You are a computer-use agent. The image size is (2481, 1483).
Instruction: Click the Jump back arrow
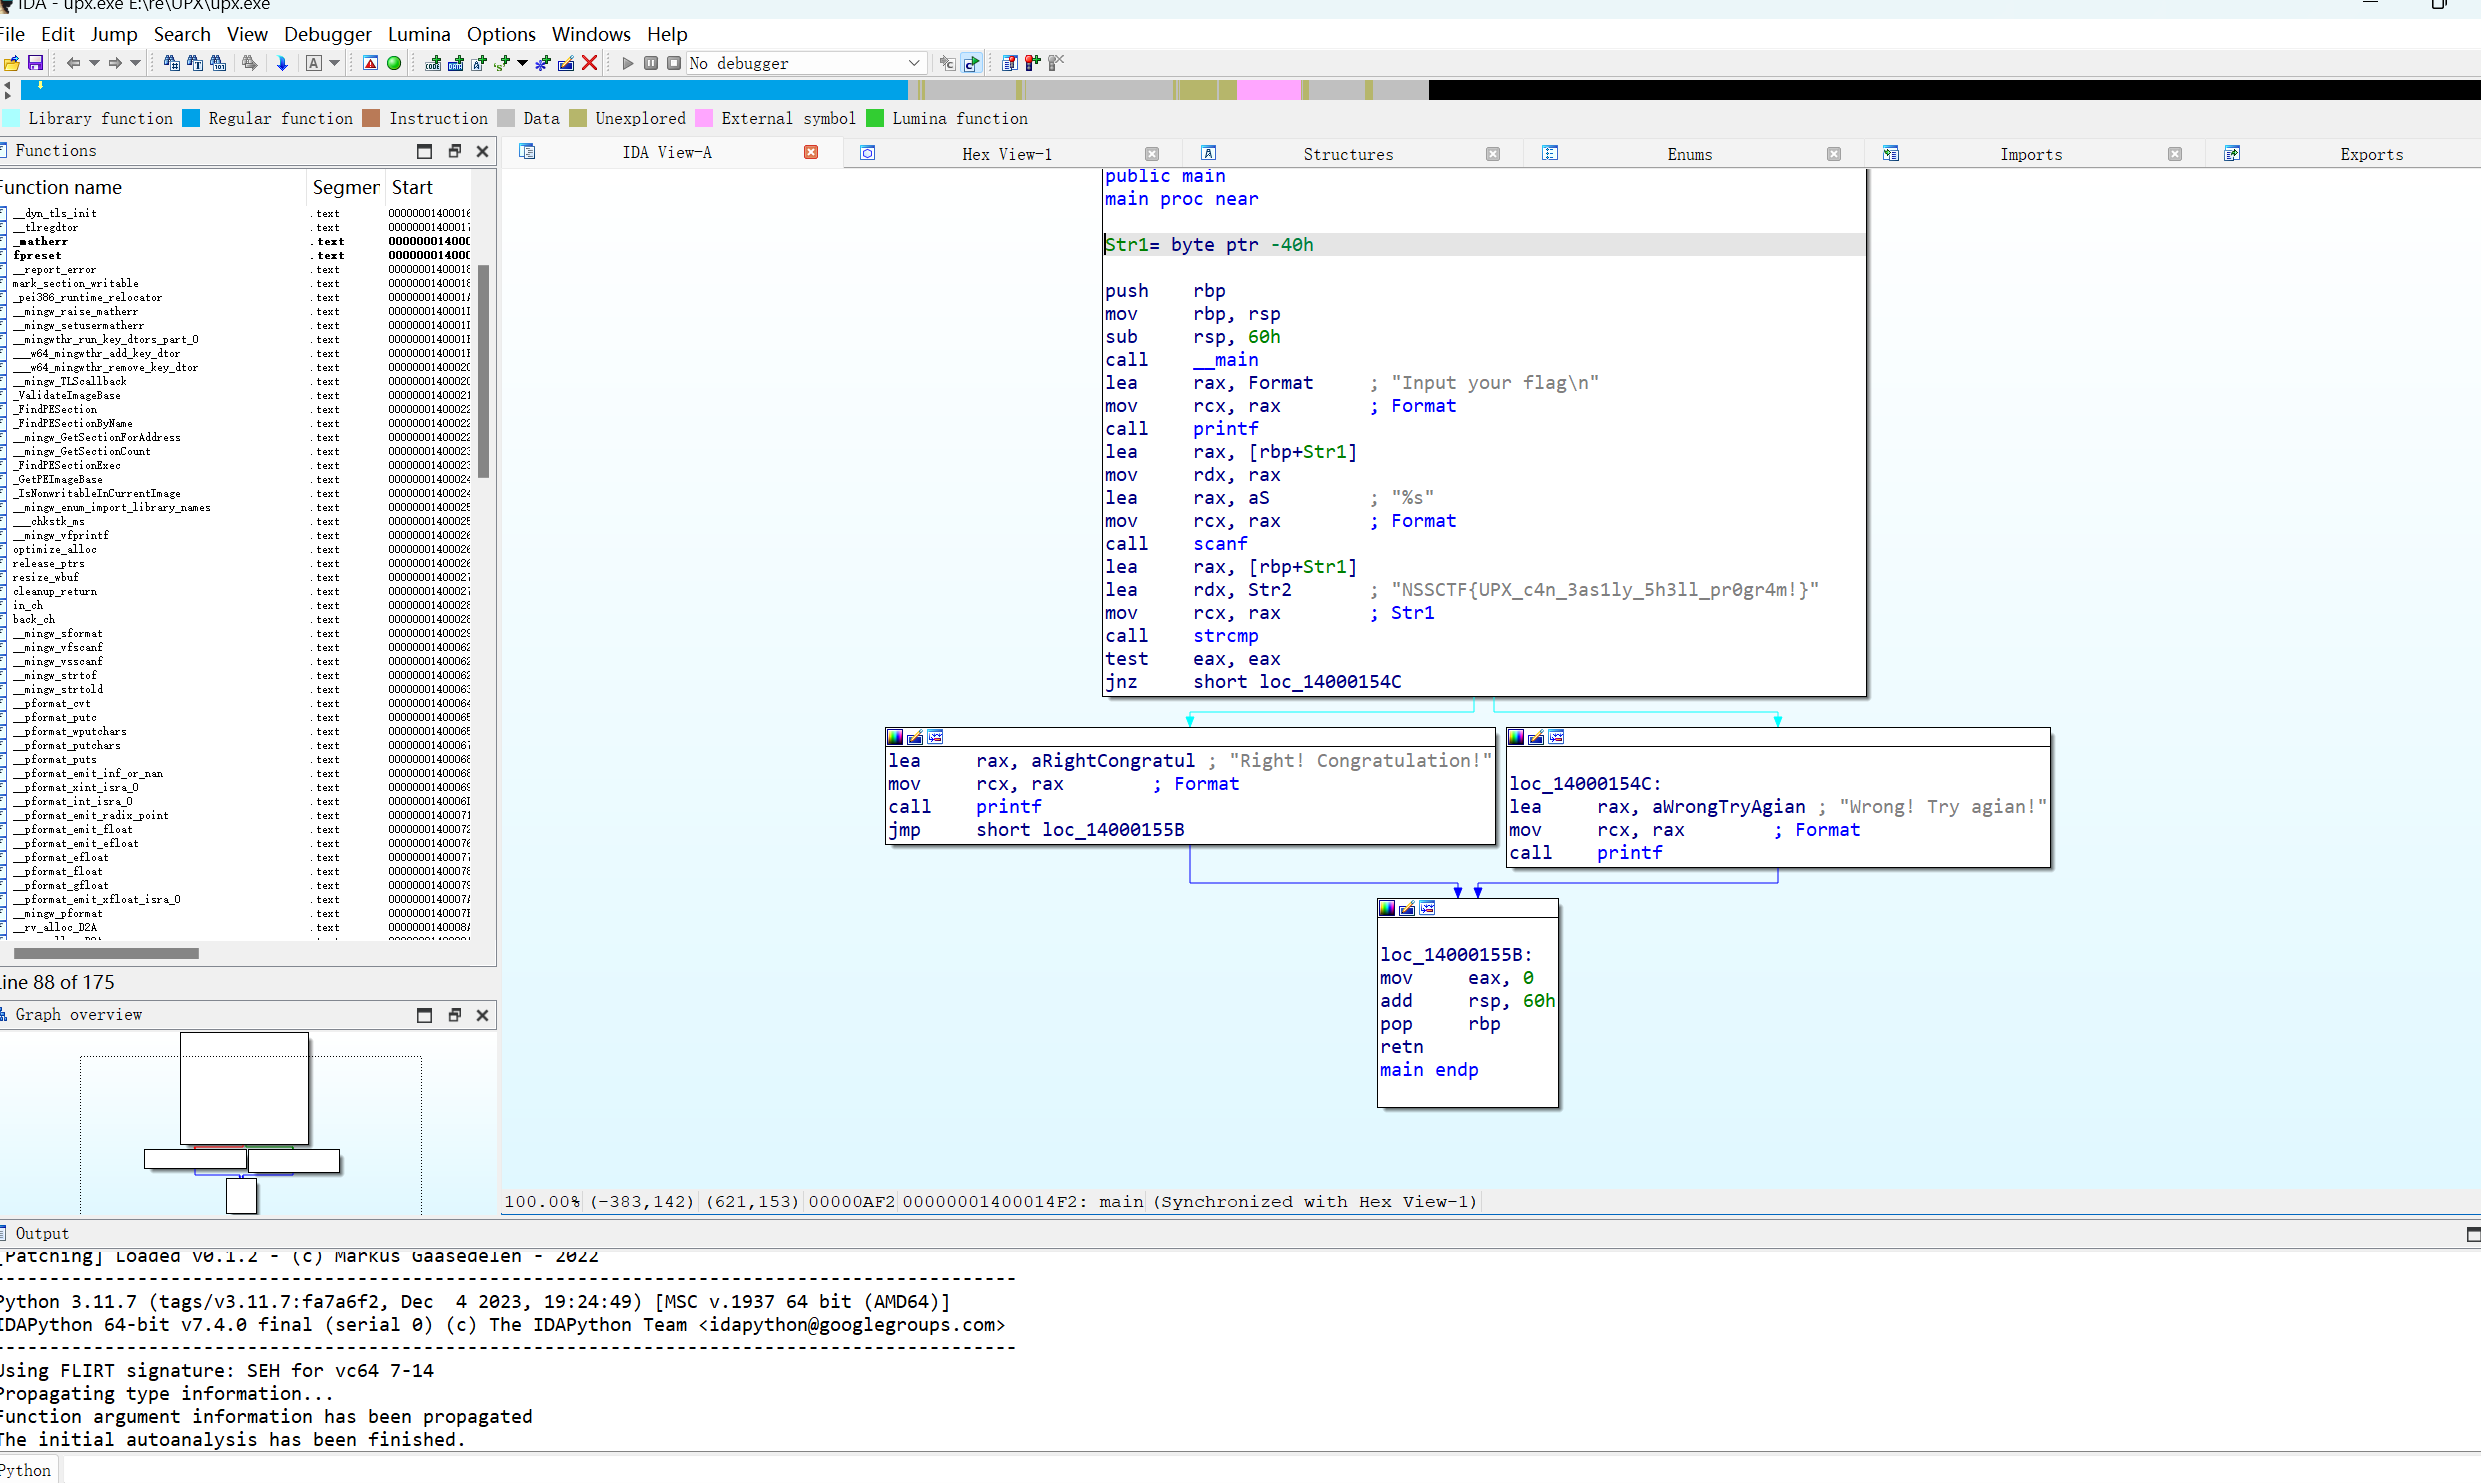(x=73, y=63)
